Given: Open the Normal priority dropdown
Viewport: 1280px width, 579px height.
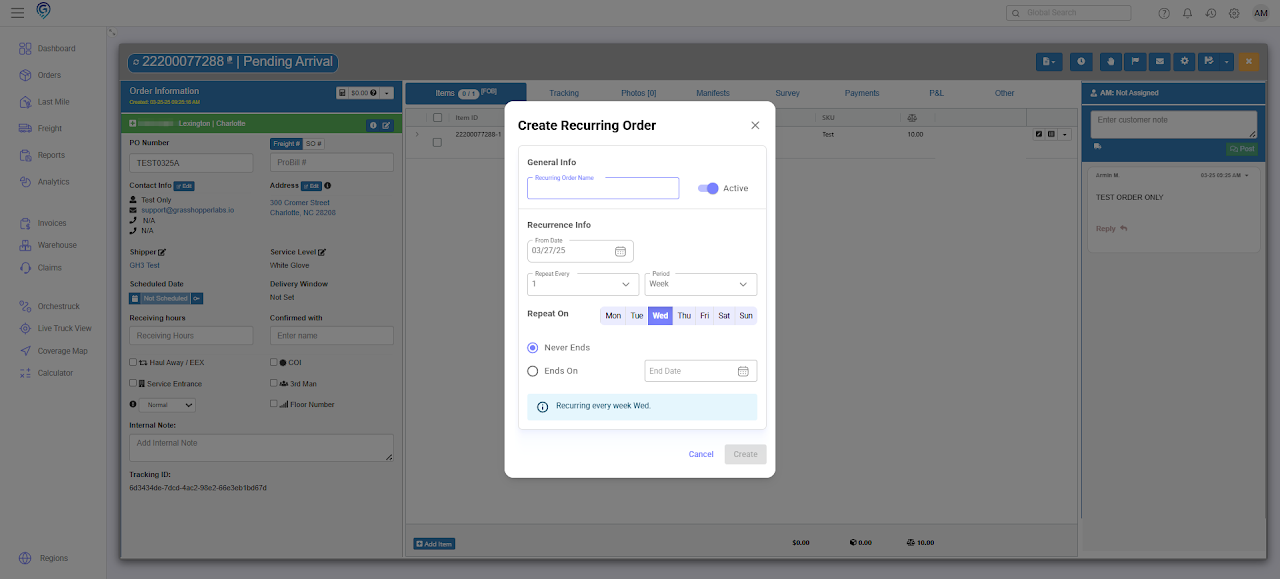Looking at the screenshot, I should coord(168,405).
